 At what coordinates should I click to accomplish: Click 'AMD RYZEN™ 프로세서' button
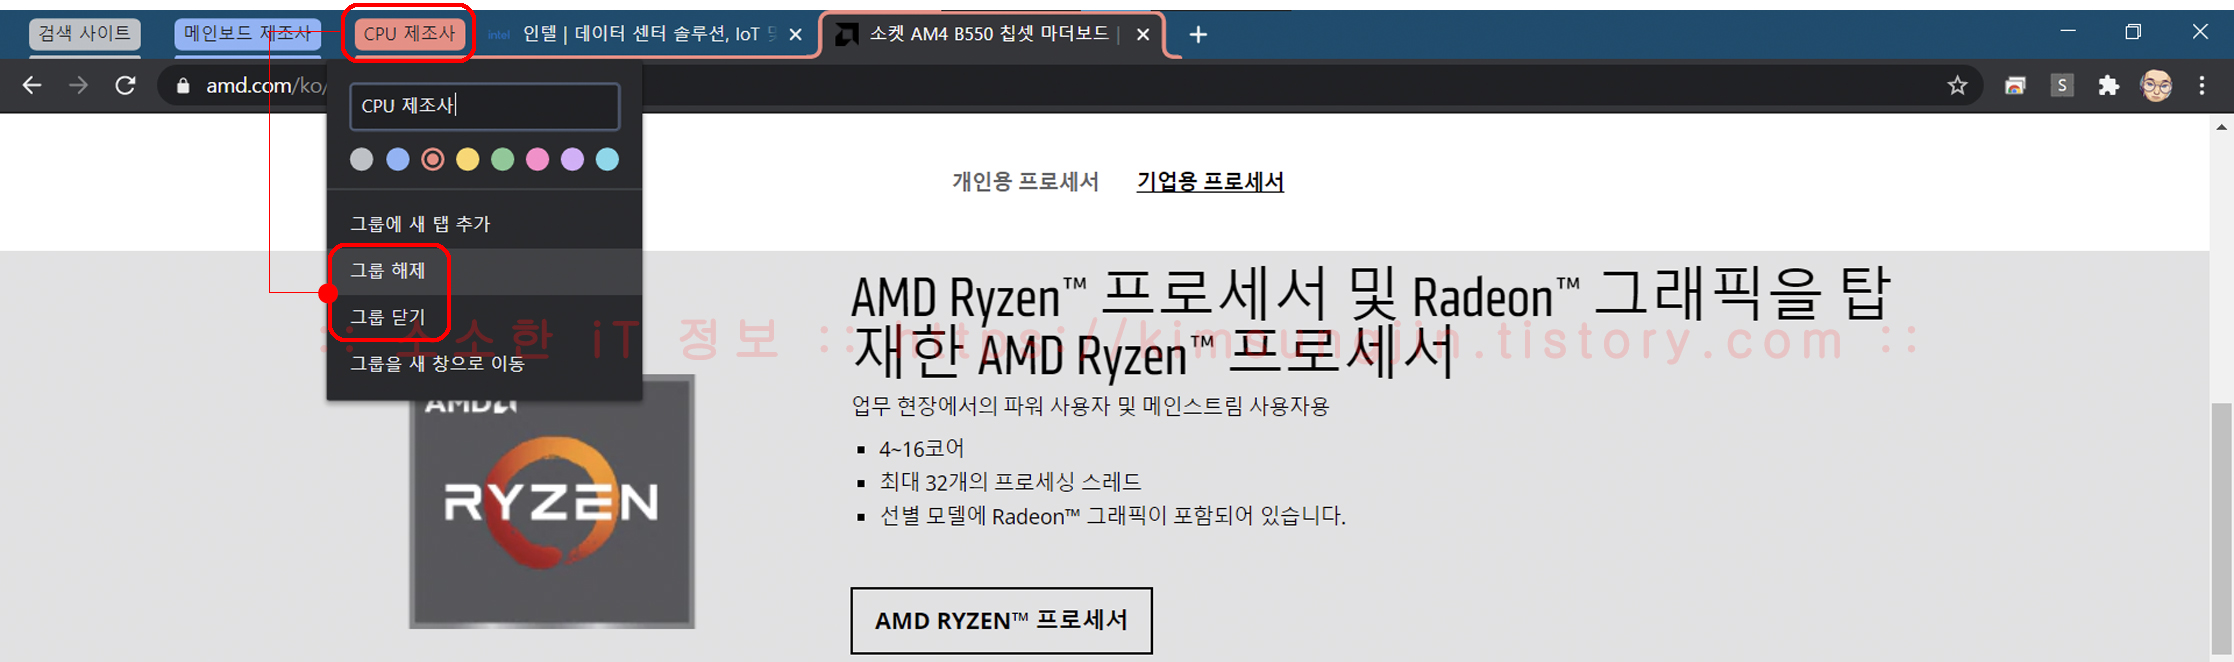click(1001, 621)
